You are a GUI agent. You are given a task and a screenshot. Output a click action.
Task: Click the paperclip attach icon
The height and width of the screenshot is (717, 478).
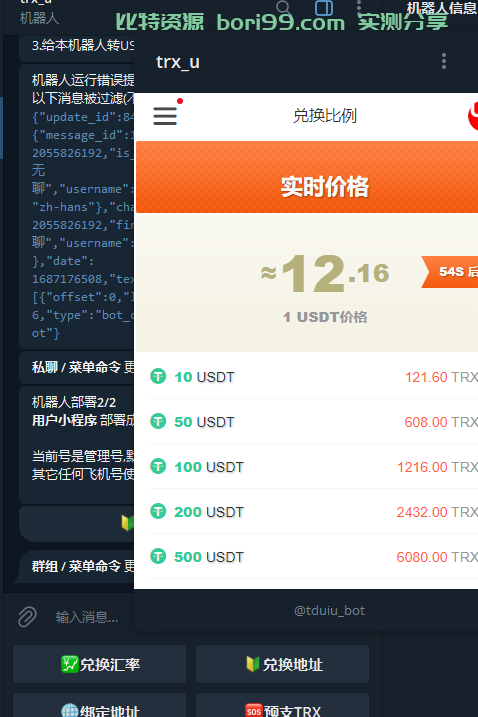27,616
